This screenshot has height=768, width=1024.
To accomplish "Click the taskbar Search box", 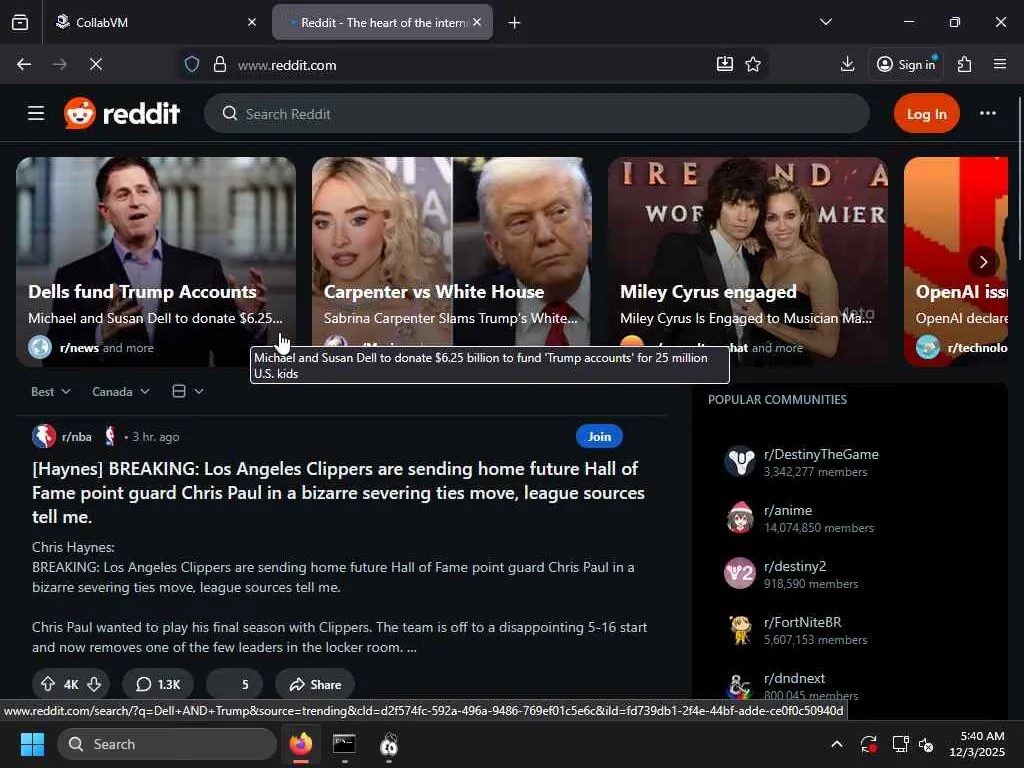I will coord(167,744).
